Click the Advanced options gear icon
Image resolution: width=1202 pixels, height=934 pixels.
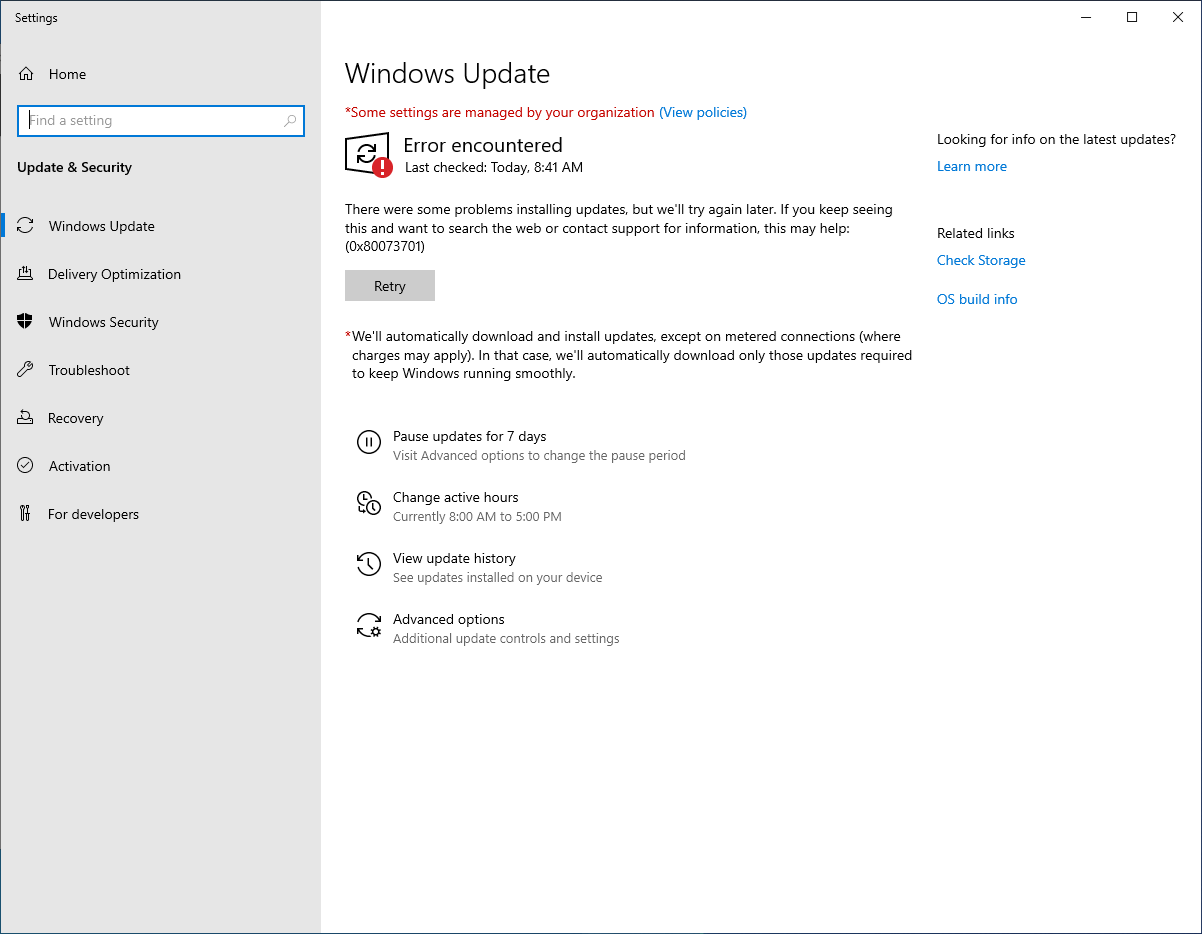point(369,625)
